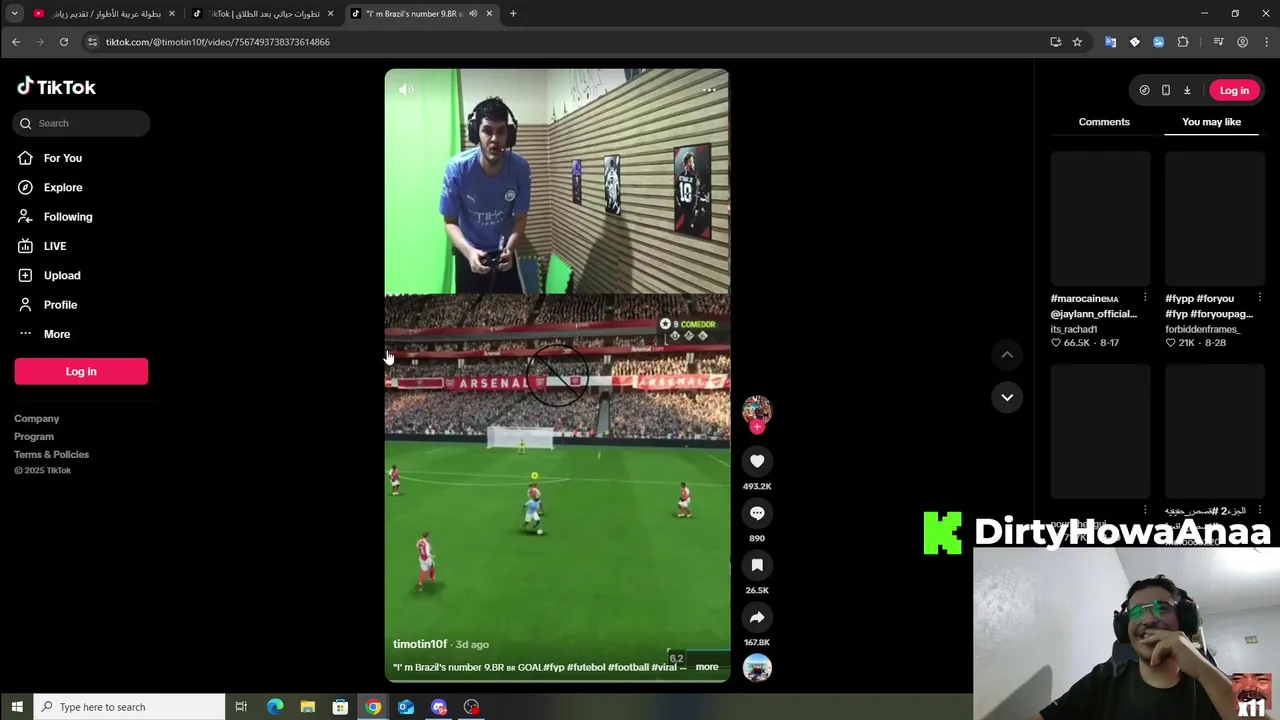Open File Explorer from the taskbar
This screenshot has height=720, width=1280.
(307, 707)
